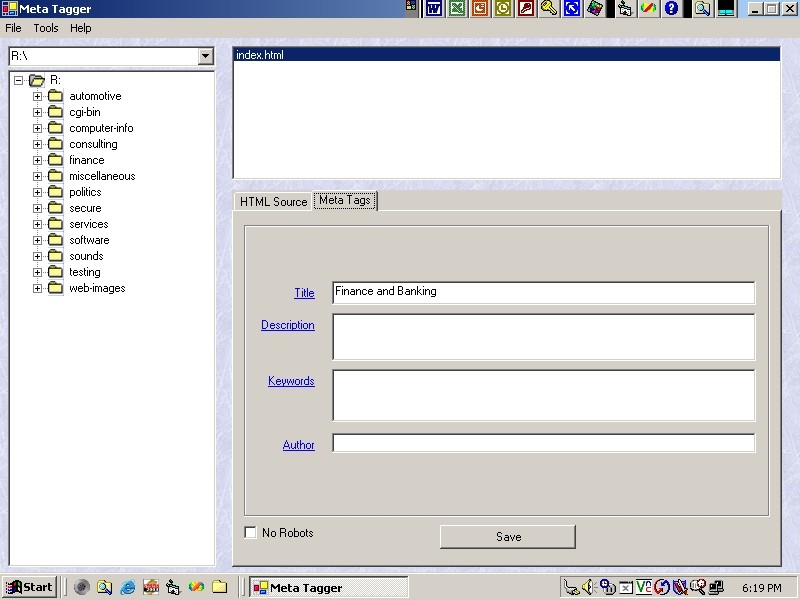This screenshot has height=600, width=800.
Task: Open the R:\ drive dropdown
Action: coord(205,57)
